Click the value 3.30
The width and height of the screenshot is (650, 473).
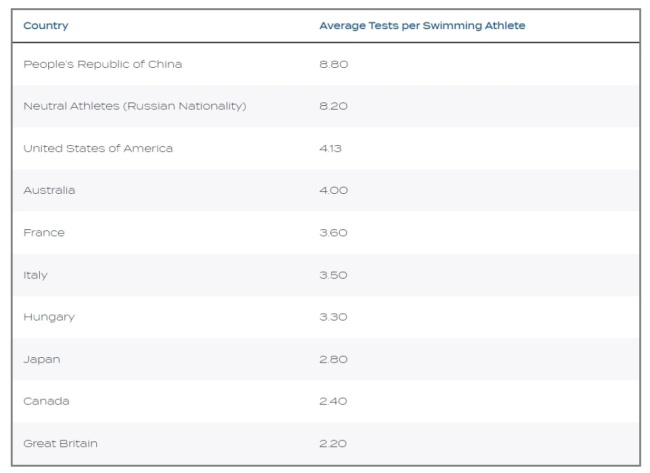[x=333, y=317]
